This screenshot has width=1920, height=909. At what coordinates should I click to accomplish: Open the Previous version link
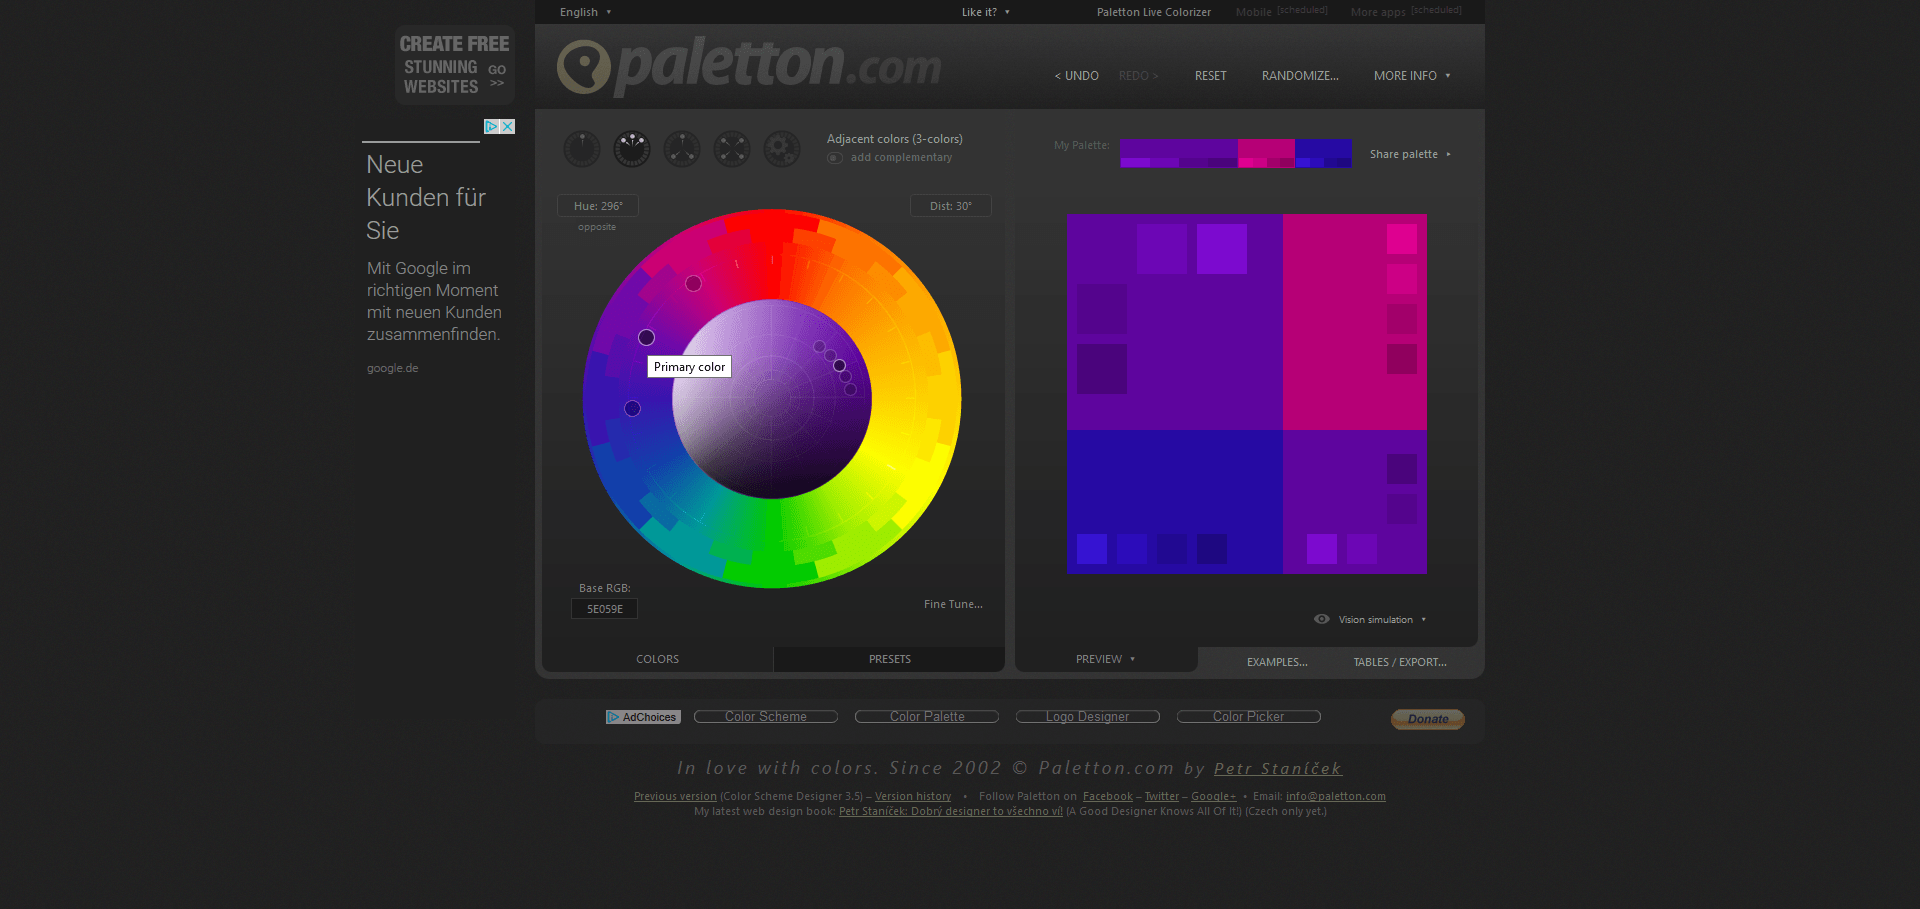click(x=675, y=797)
